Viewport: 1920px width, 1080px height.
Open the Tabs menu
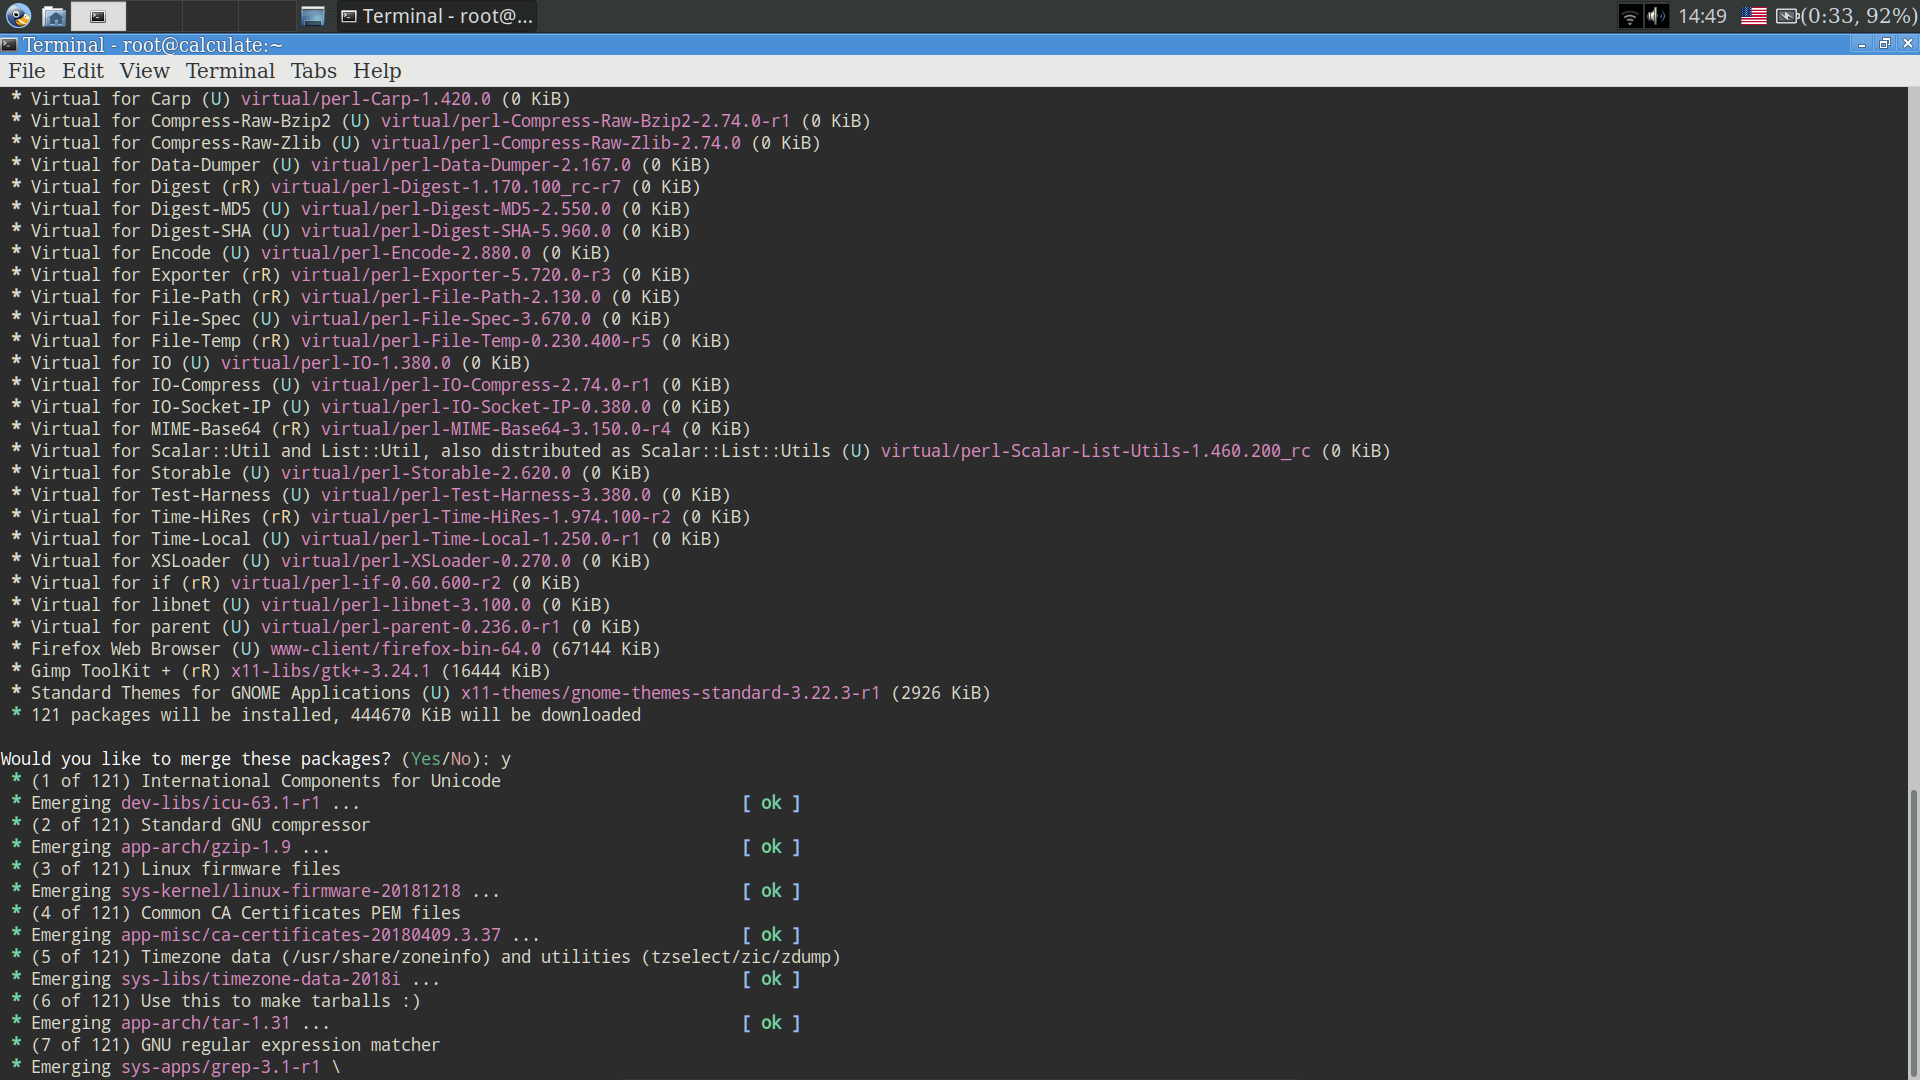pos(313,71)
